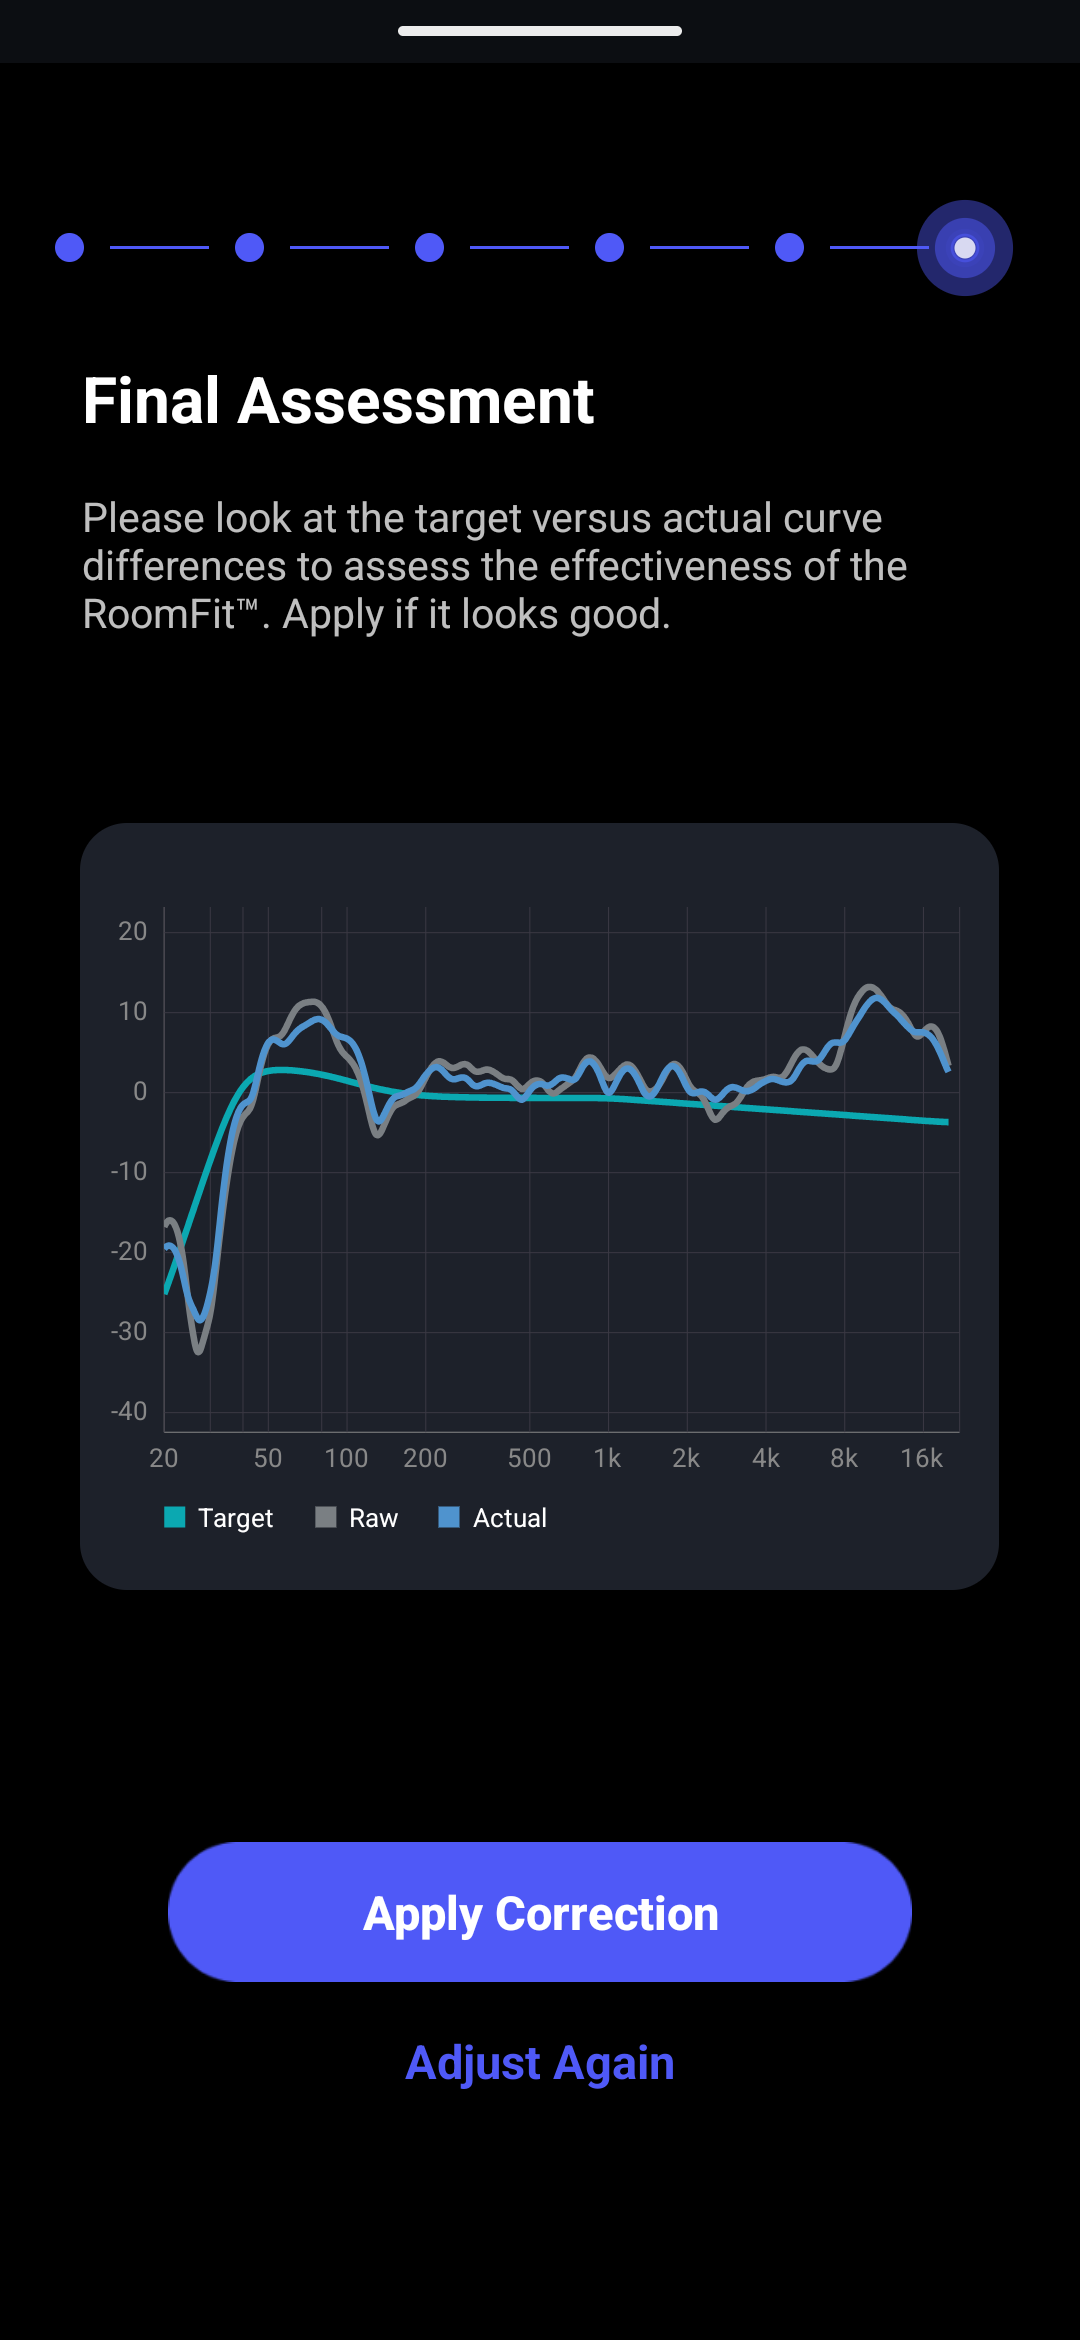
Task: Toggle the Target legend swatch
Action: tap(175, 1517)
